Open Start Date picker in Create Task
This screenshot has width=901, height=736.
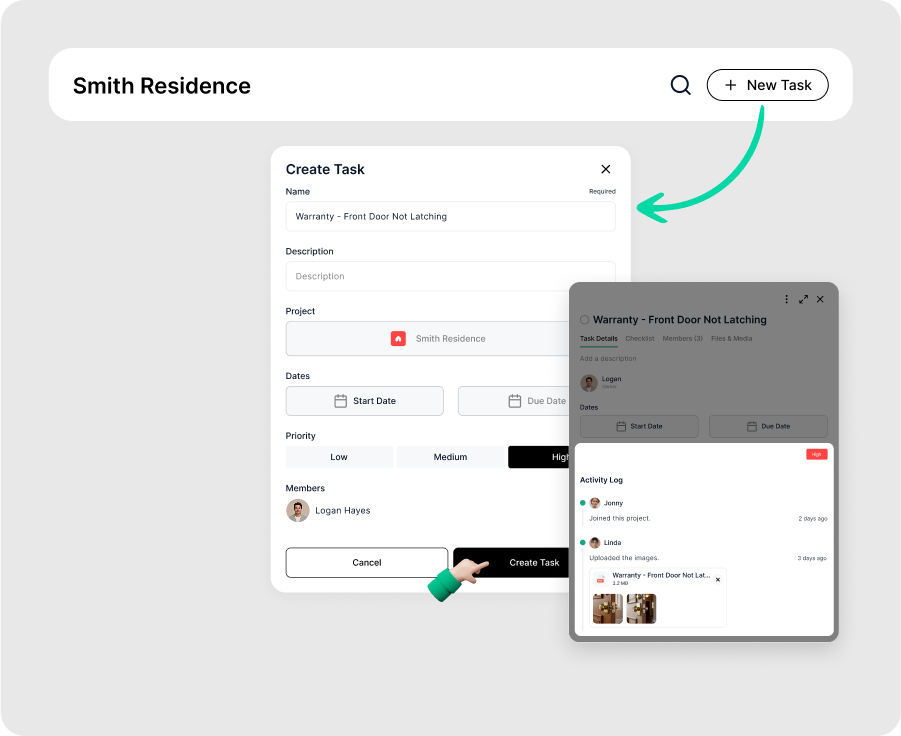pyautogui.click(x=364, y=401)
